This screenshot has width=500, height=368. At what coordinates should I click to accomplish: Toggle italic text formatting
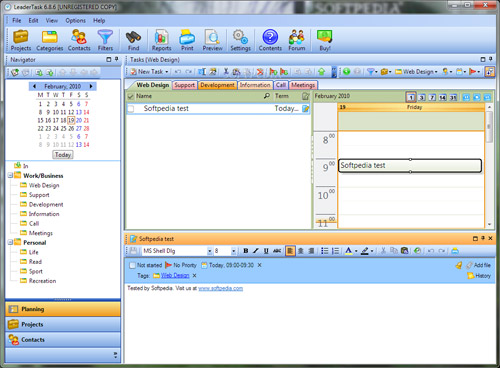click(x=256, y=251)
